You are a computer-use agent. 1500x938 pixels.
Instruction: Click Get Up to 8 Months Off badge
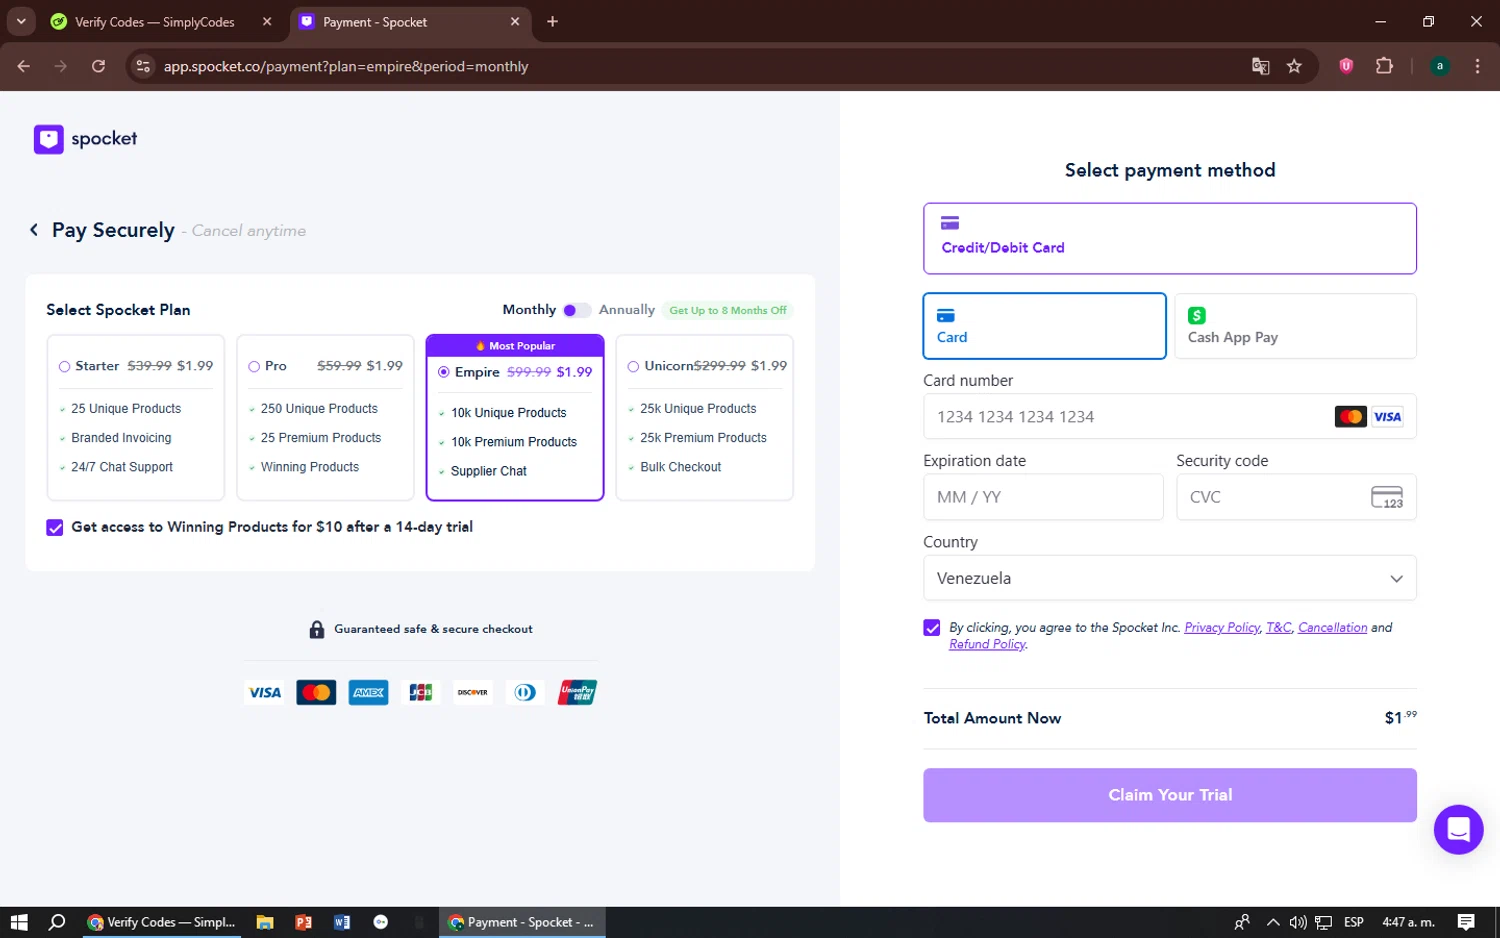(x=728, y=310)
